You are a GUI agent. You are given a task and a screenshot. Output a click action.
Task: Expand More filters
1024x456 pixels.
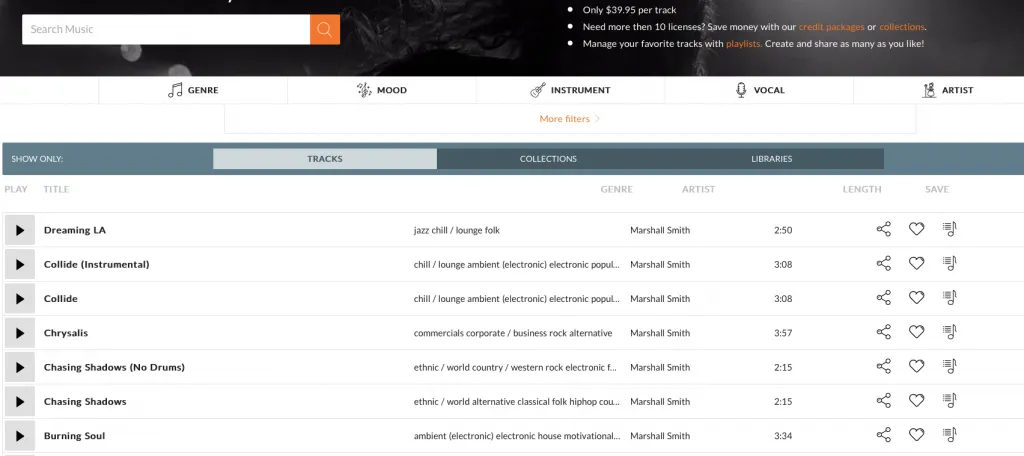click(569, 119)
